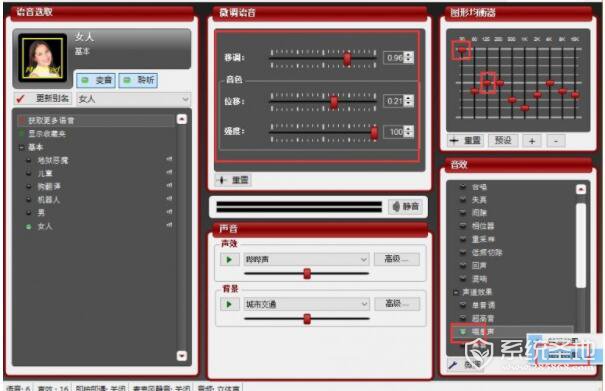Screen dimensions: 605x391
Task: Click the 静音 mute button
Action: (405, 207)
